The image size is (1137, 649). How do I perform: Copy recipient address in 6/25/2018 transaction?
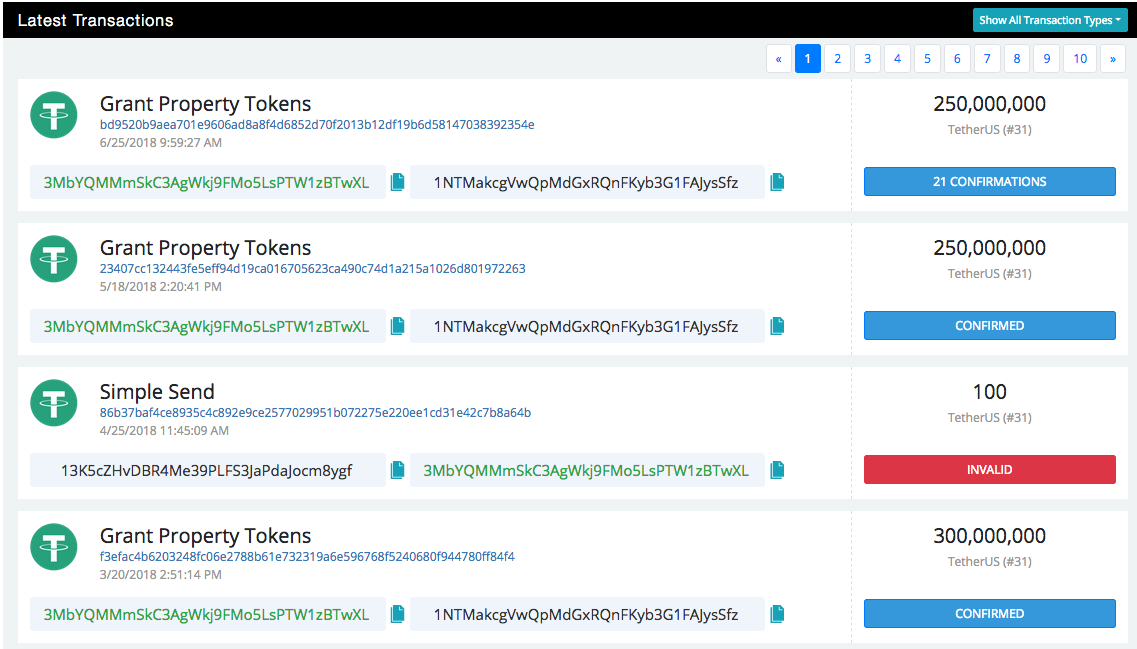[x=777, y=182]
